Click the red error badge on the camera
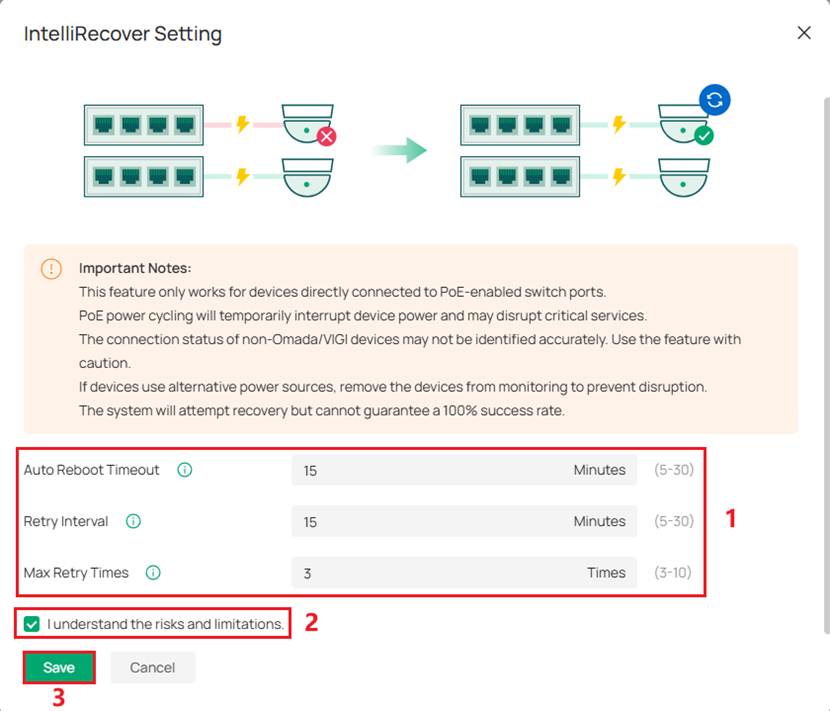This screenshot has width=830, height=711. (327, 137)
